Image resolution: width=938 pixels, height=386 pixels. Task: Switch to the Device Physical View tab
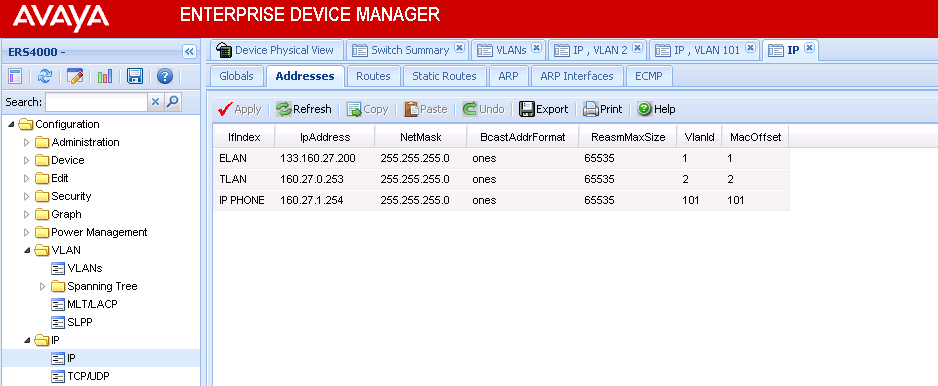tap(278, 50)
